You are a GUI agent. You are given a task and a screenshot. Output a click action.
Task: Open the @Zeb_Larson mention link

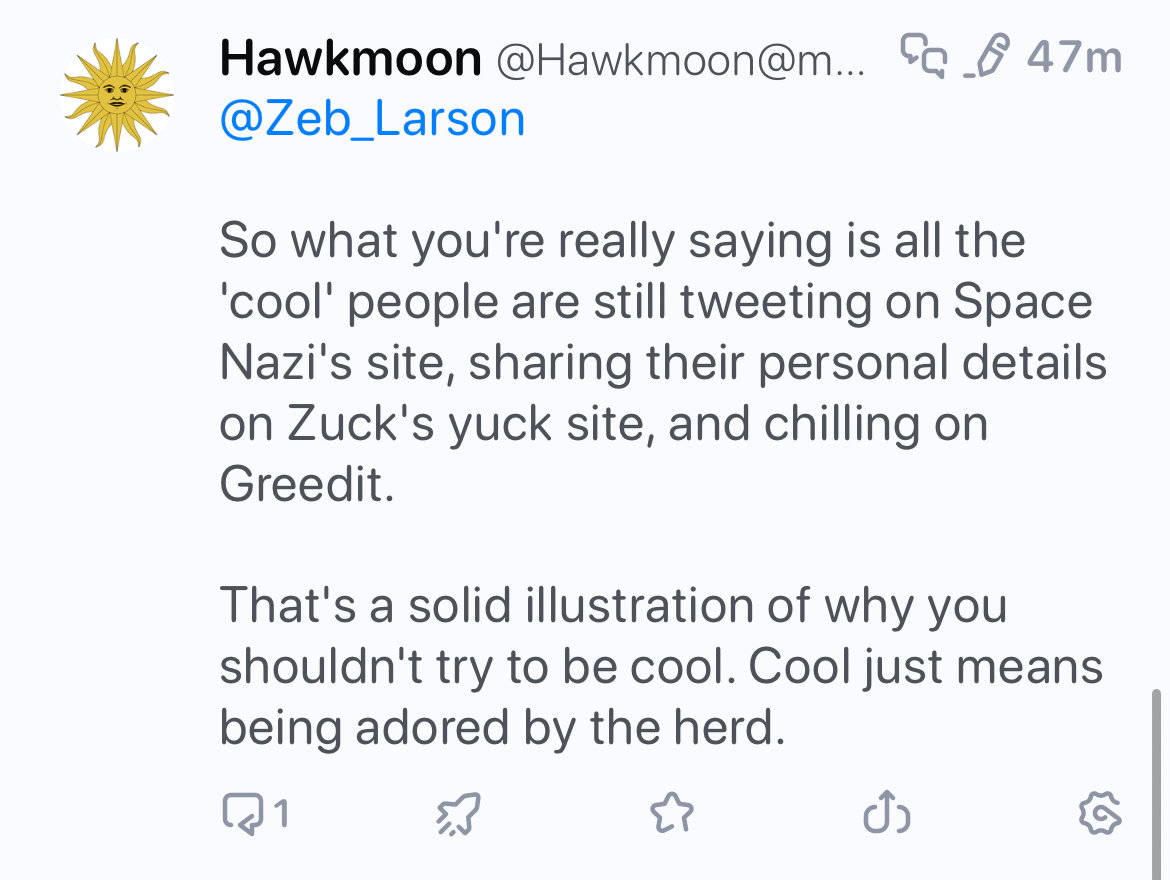(372, 119)
